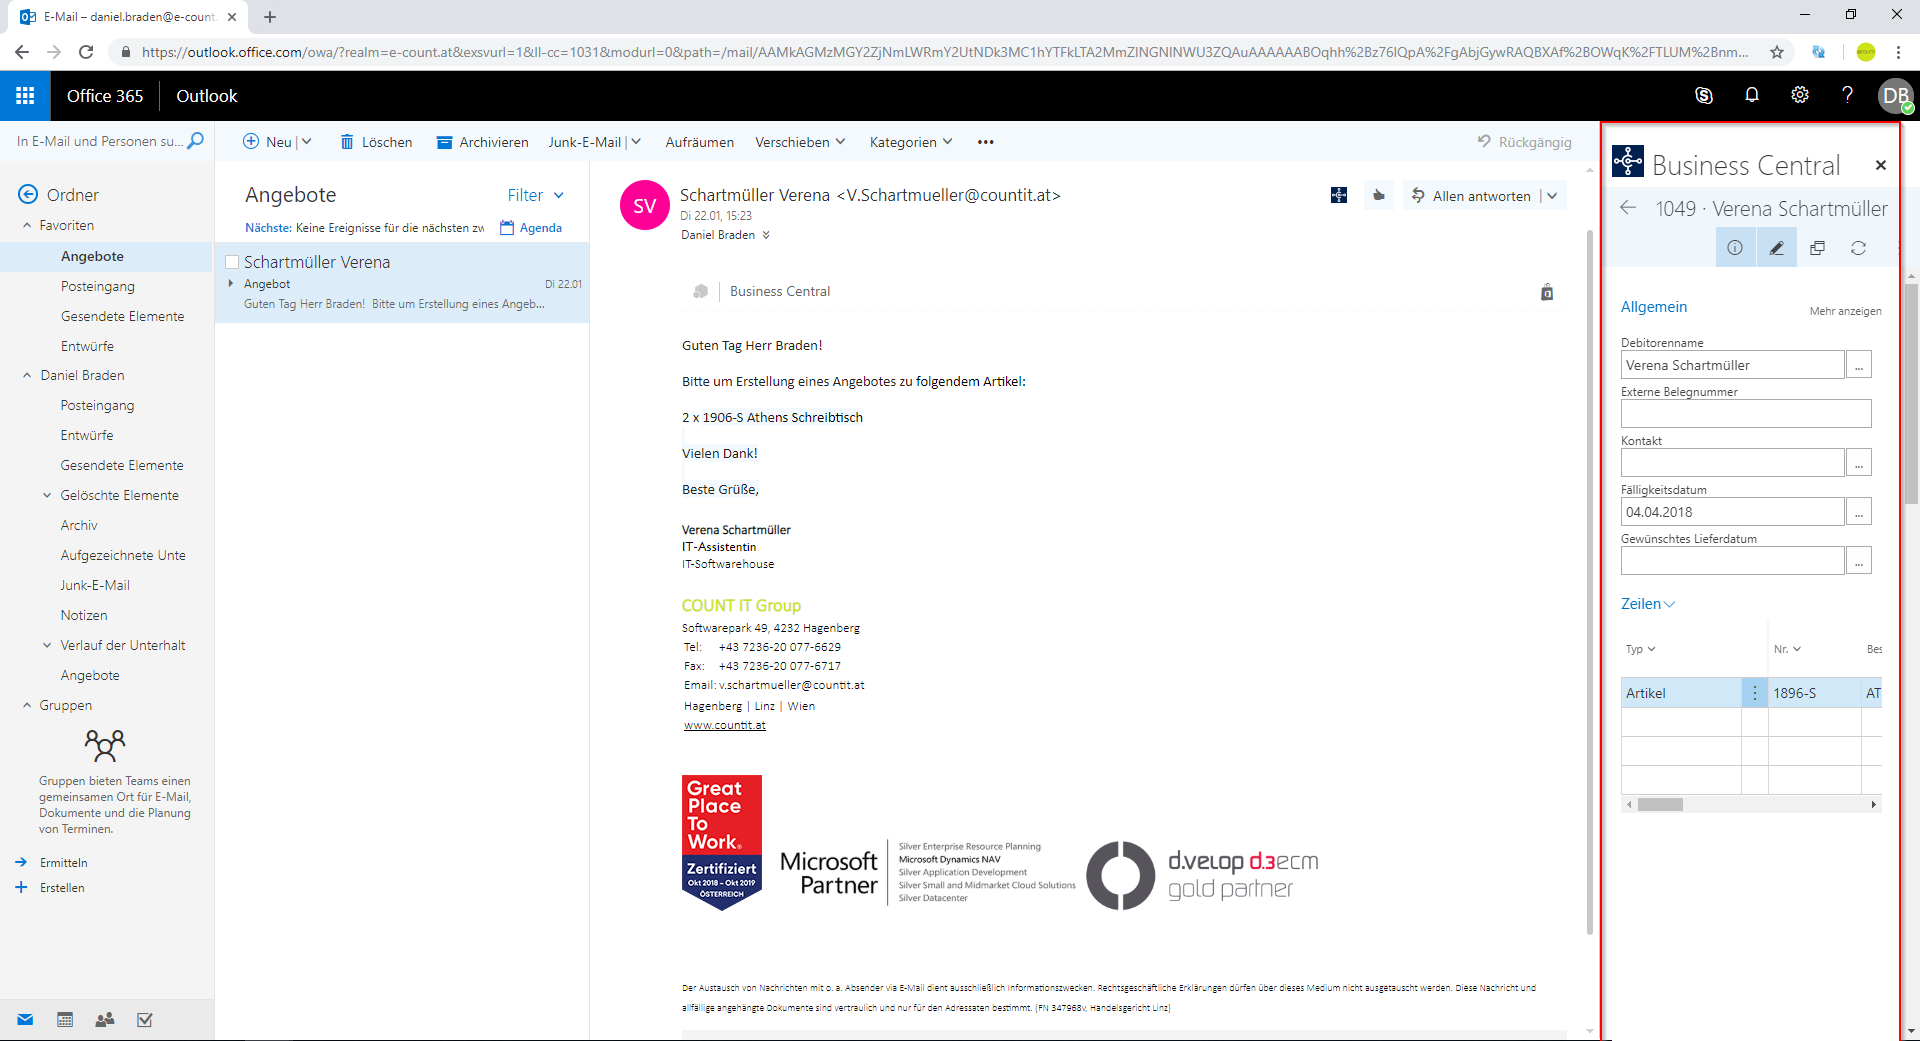Open Outlook settings gear
The height and width of the screenshot is (1041, 1920).
coord(1800,95)
